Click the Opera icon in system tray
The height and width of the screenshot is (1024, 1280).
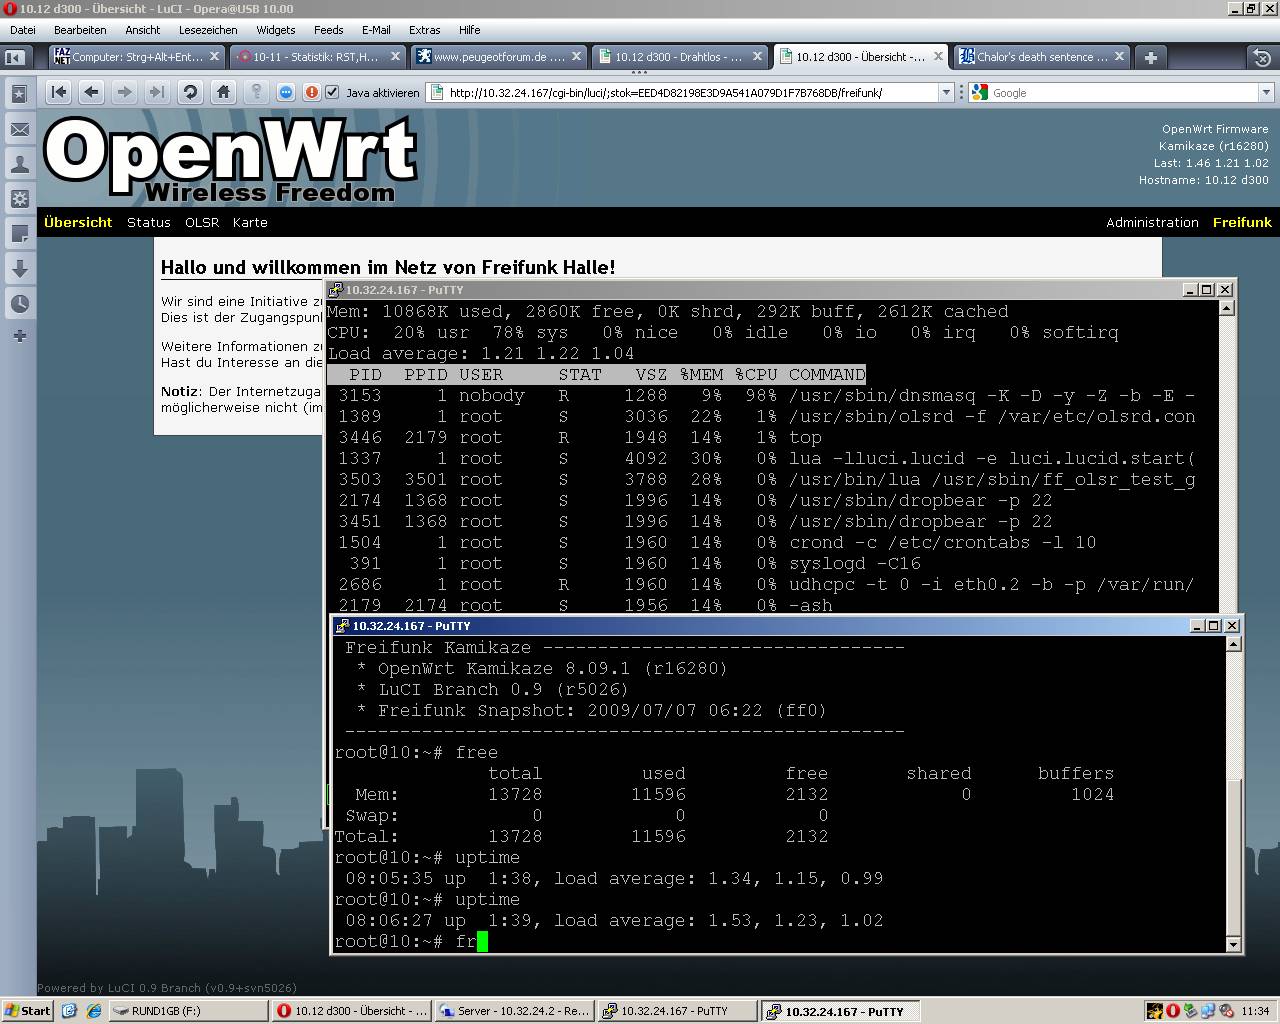click(x=1173, y=1011)
